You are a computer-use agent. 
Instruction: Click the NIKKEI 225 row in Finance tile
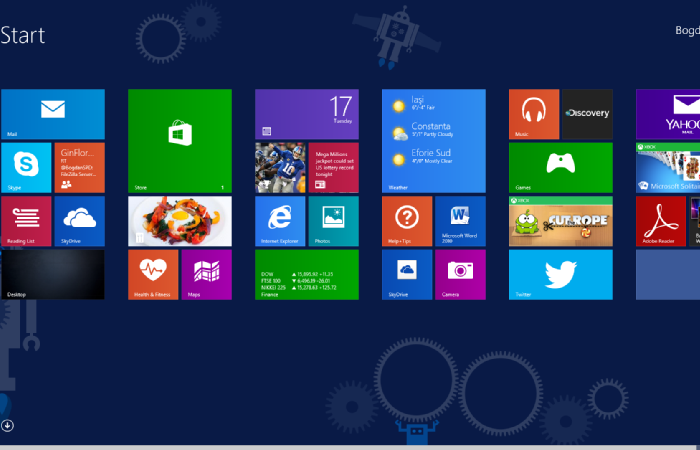point(299,288)
